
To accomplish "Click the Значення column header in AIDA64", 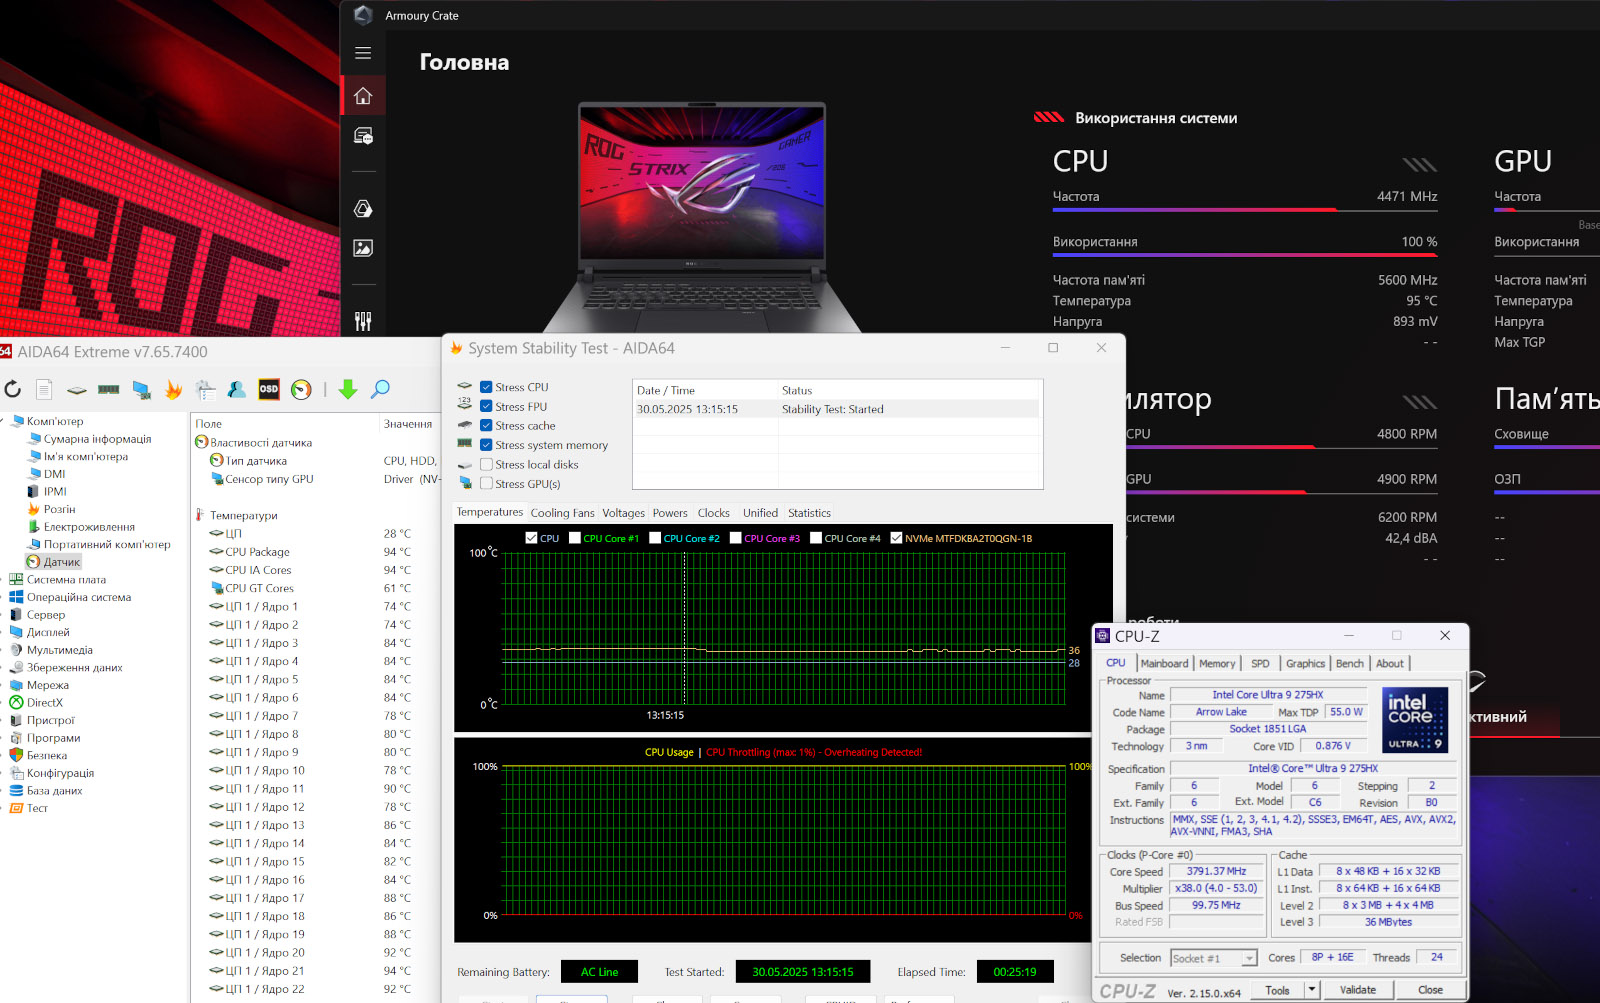I will (408, 424).
